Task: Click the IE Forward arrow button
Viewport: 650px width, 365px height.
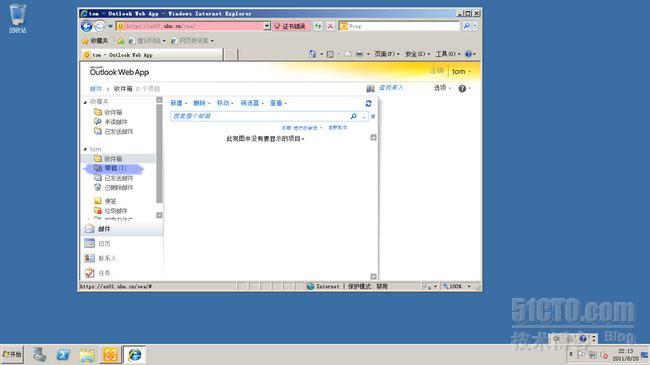Action: coord(99,26)
